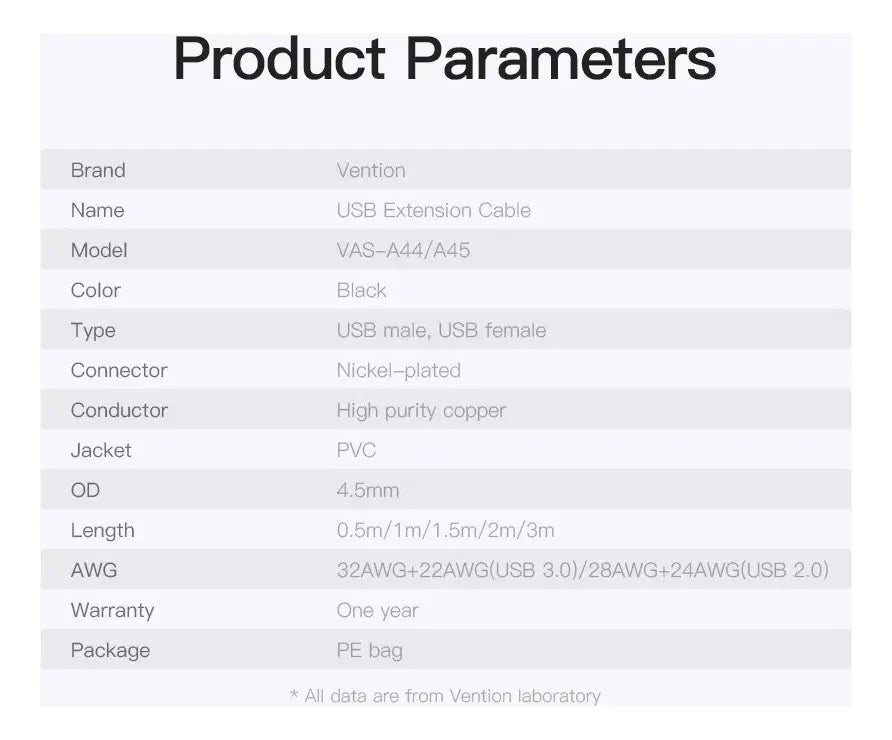Viewport: 892px width, 740px height.
Task: Click the PE bag package value
Action: click(370, 650)
